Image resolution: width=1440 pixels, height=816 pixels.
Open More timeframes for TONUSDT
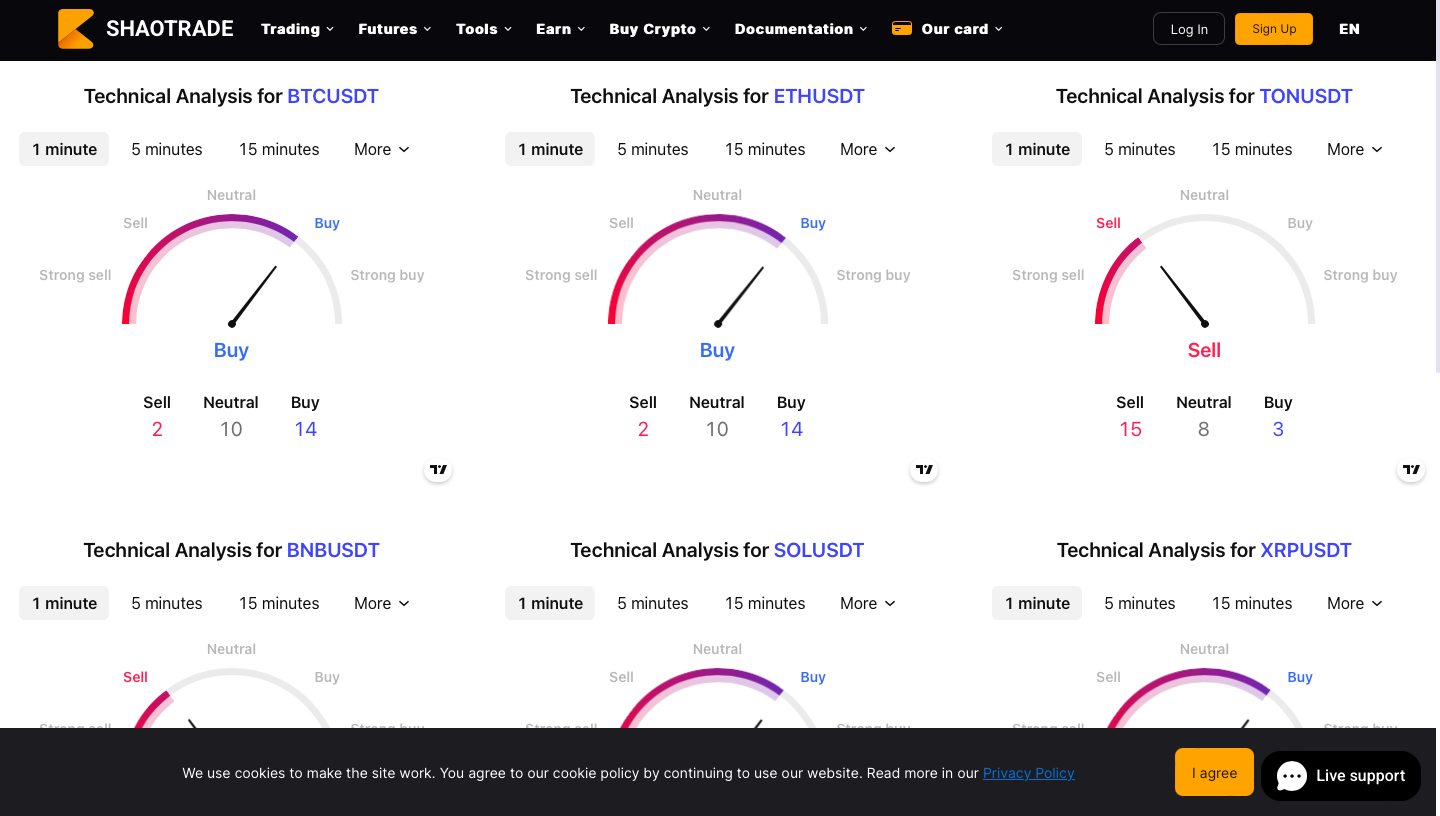point(1355,149)
